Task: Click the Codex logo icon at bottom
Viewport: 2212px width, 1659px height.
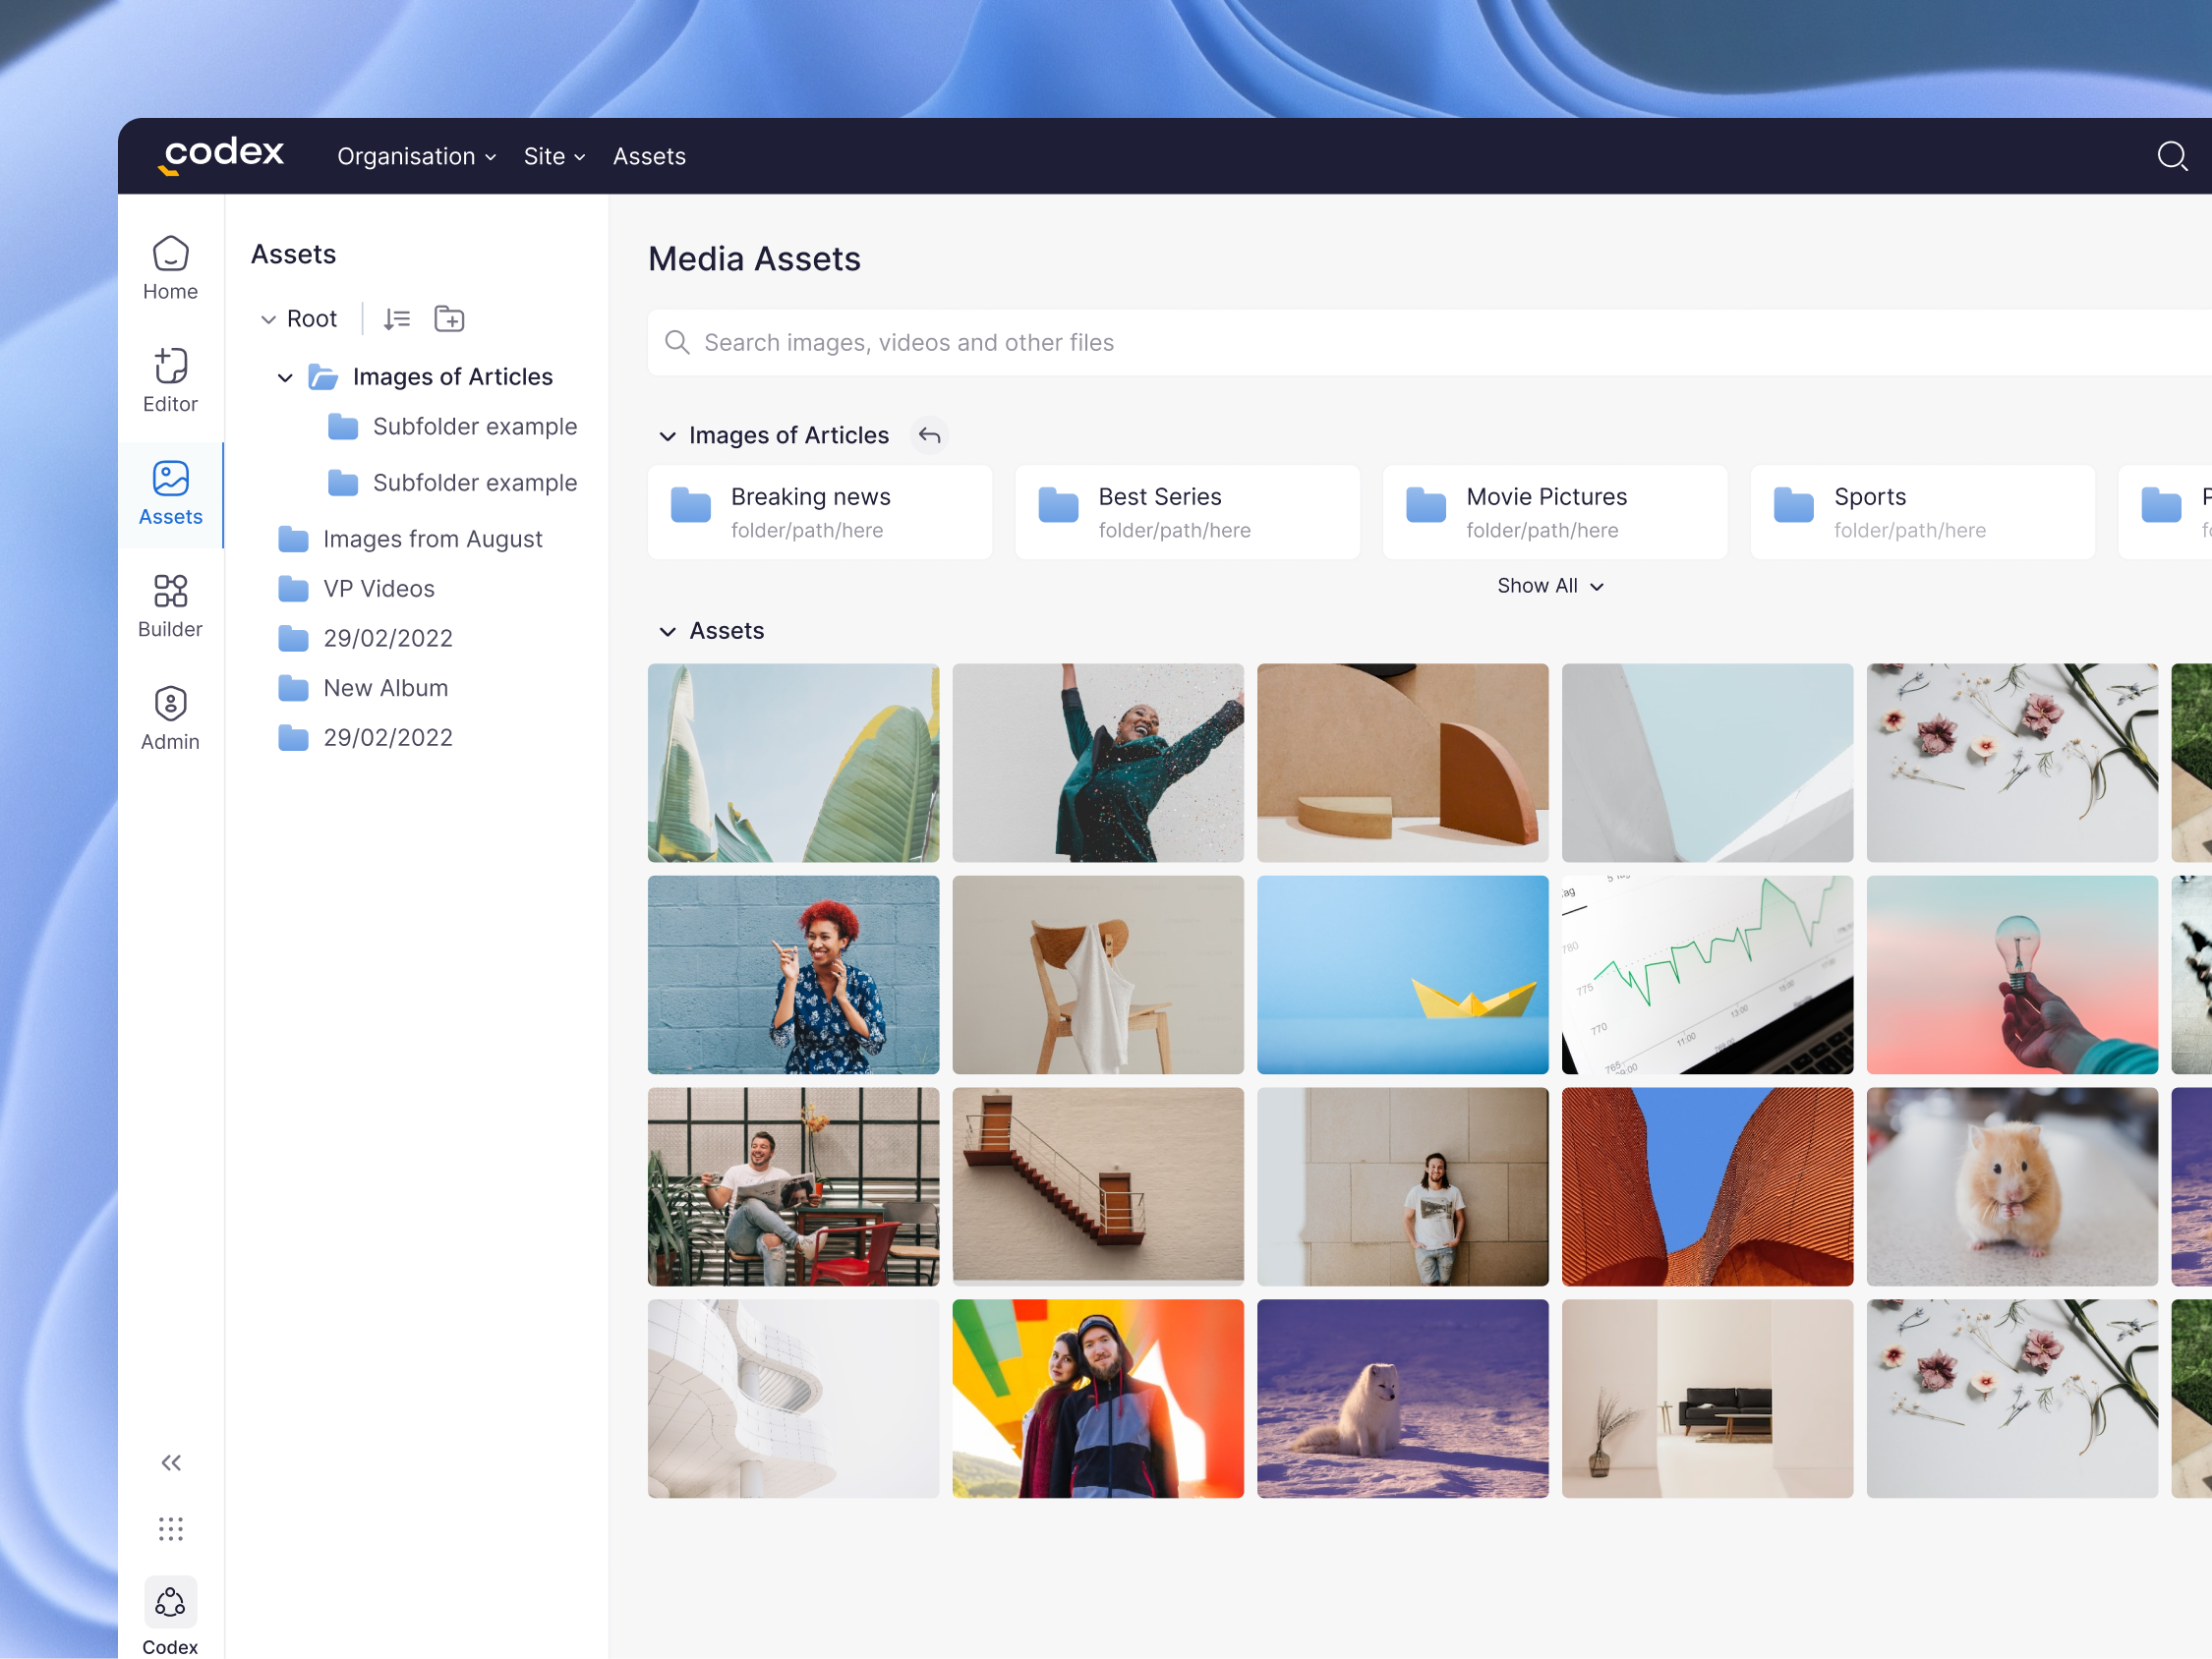Action: (170, 1602)
